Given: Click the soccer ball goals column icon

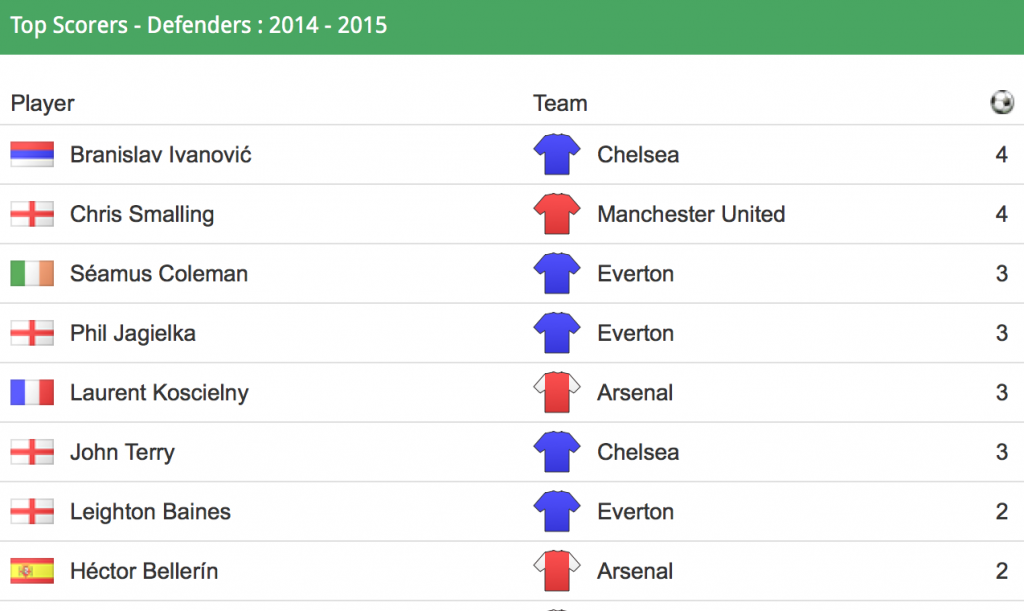Looking at the screenshot, I should pyautogui.click(x=1002, y=102).
